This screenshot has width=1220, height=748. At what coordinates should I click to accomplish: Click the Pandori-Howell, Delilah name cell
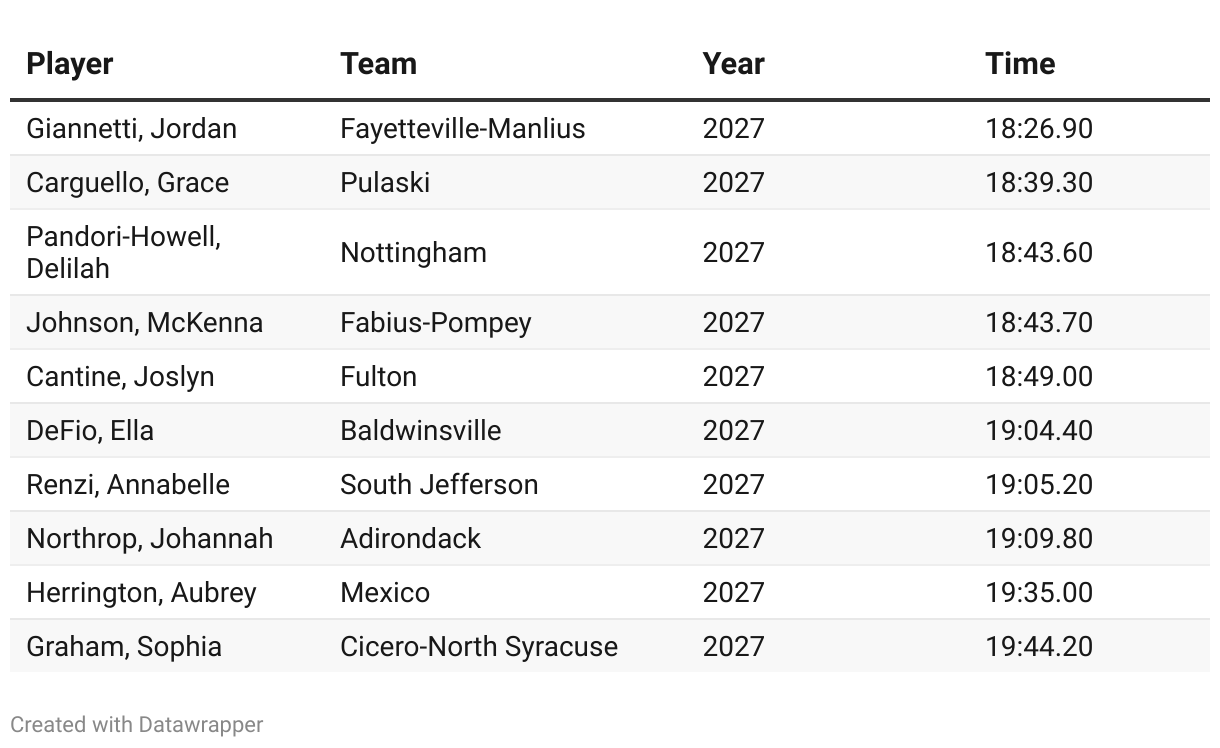[x=124, y=252]
